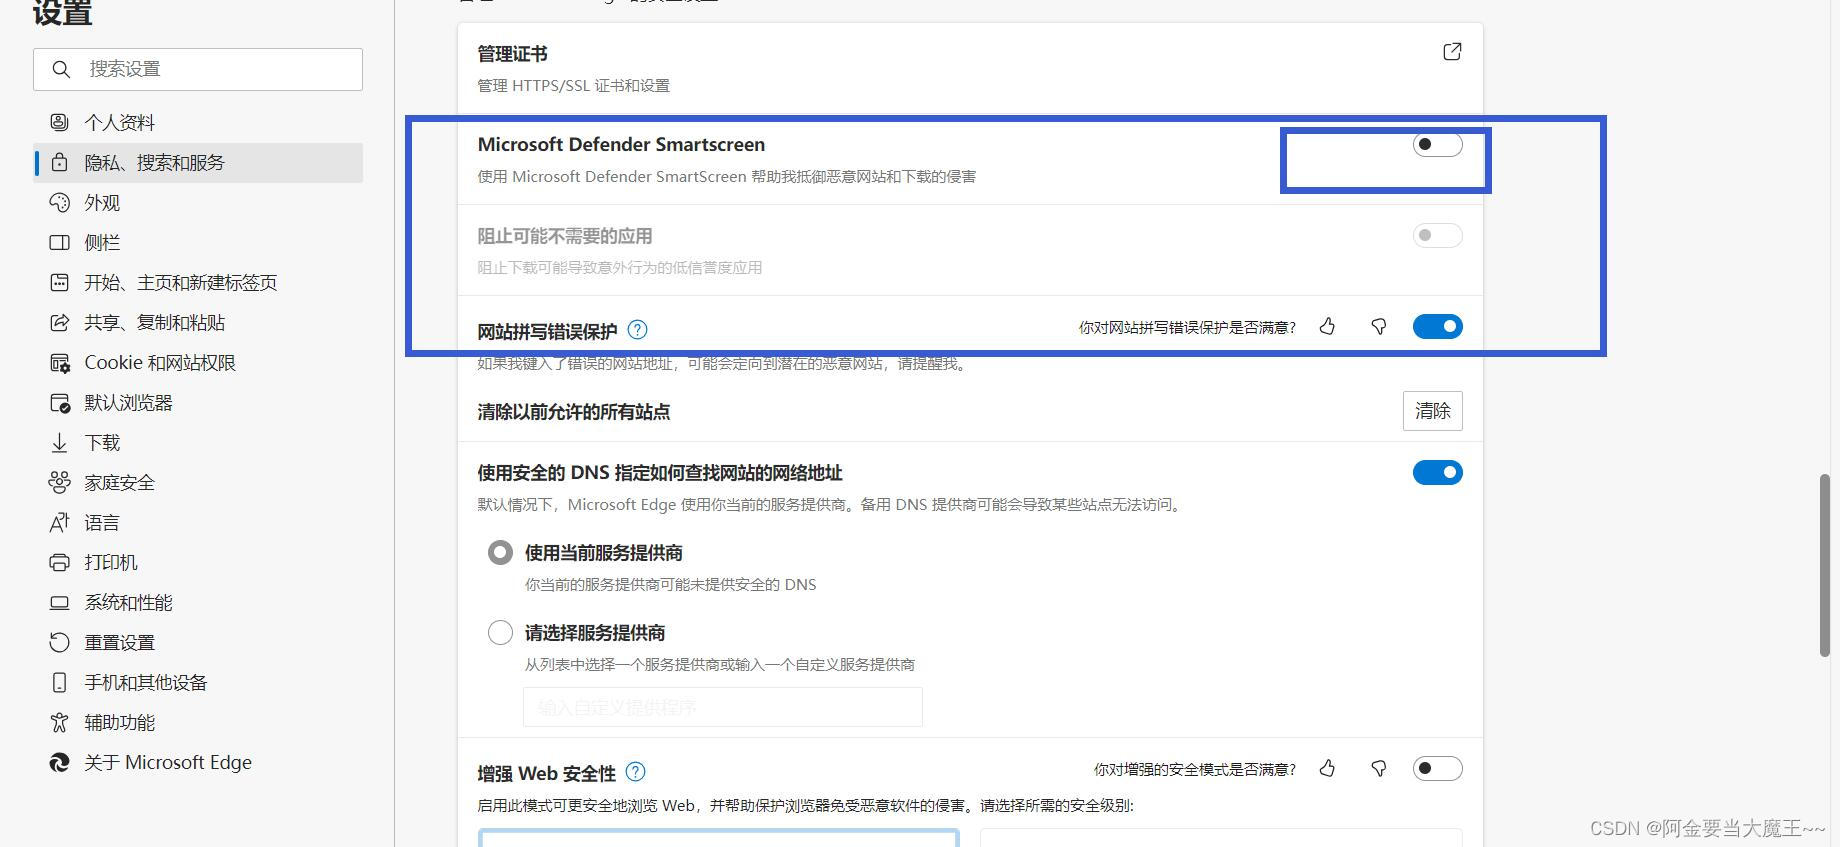This screenshot has height=847, width=1840.
Task: Click the 清除 button
Action: click(1432, 411)
